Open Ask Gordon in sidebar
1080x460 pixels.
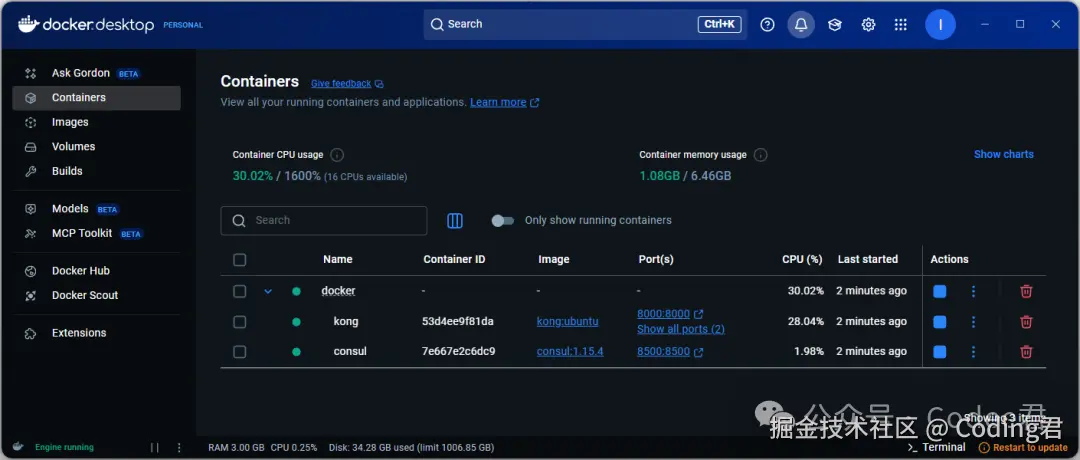pos(96,73)
